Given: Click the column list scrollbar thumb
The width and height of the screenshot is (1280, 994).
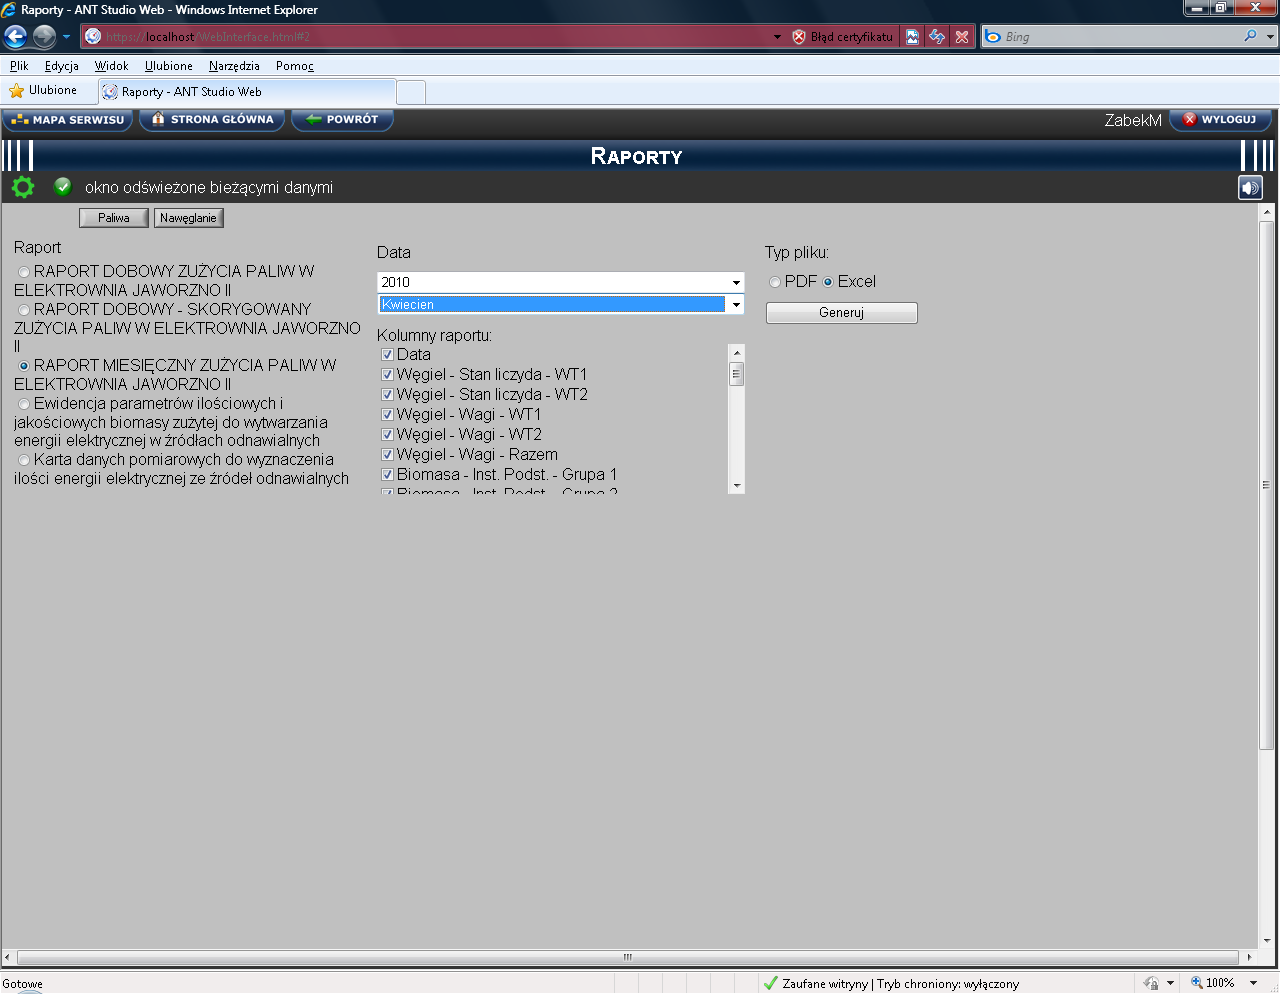Looking at the screenshot, I should [737, 375].
